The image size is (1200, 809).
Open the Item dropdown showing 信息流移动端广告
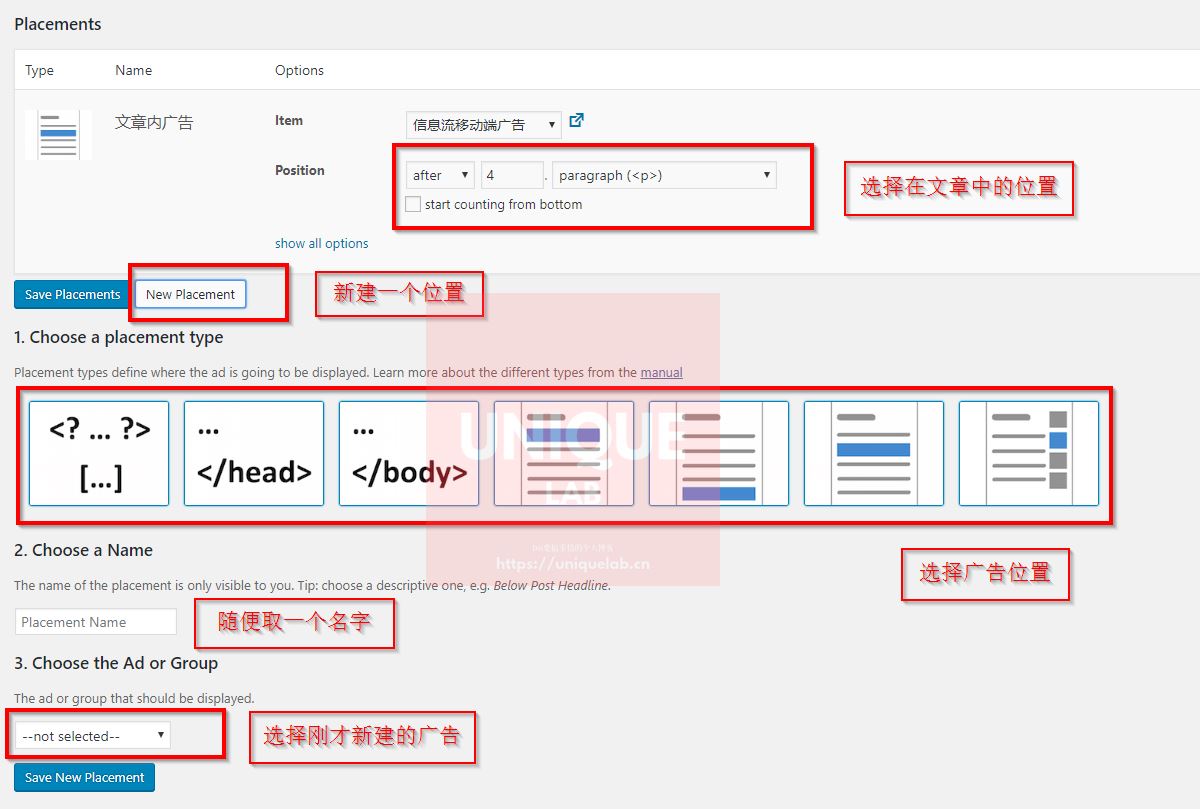click(x=484, y=124)
